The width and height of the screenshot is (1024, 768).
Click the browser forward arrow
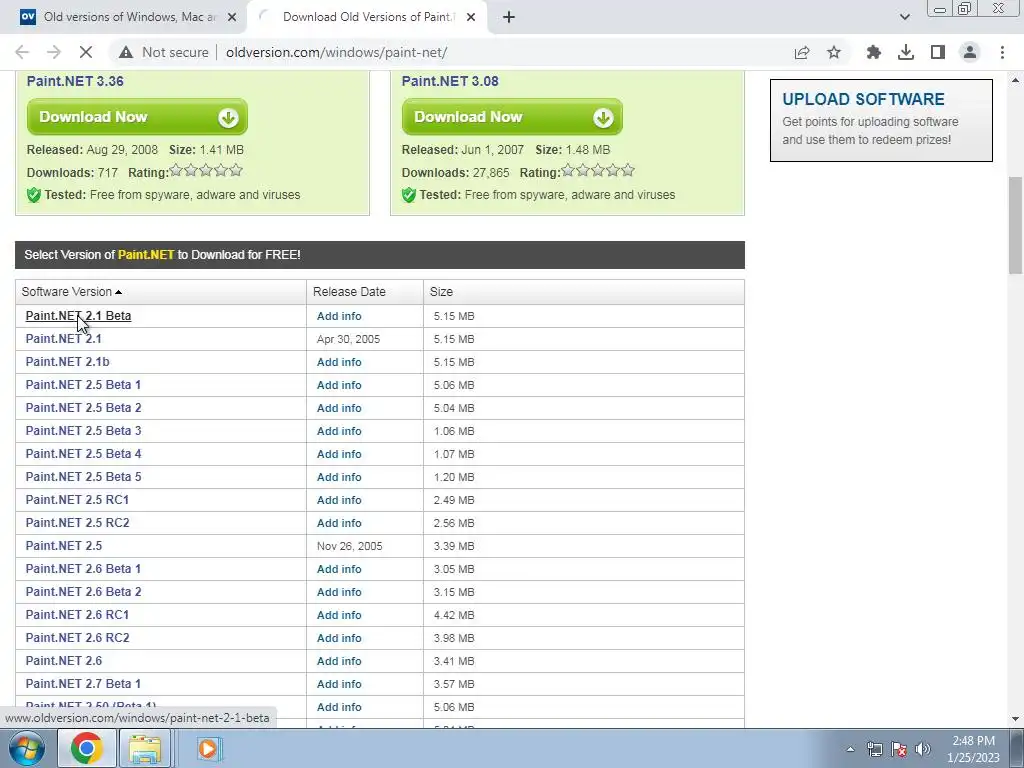(x=54, y=52)
